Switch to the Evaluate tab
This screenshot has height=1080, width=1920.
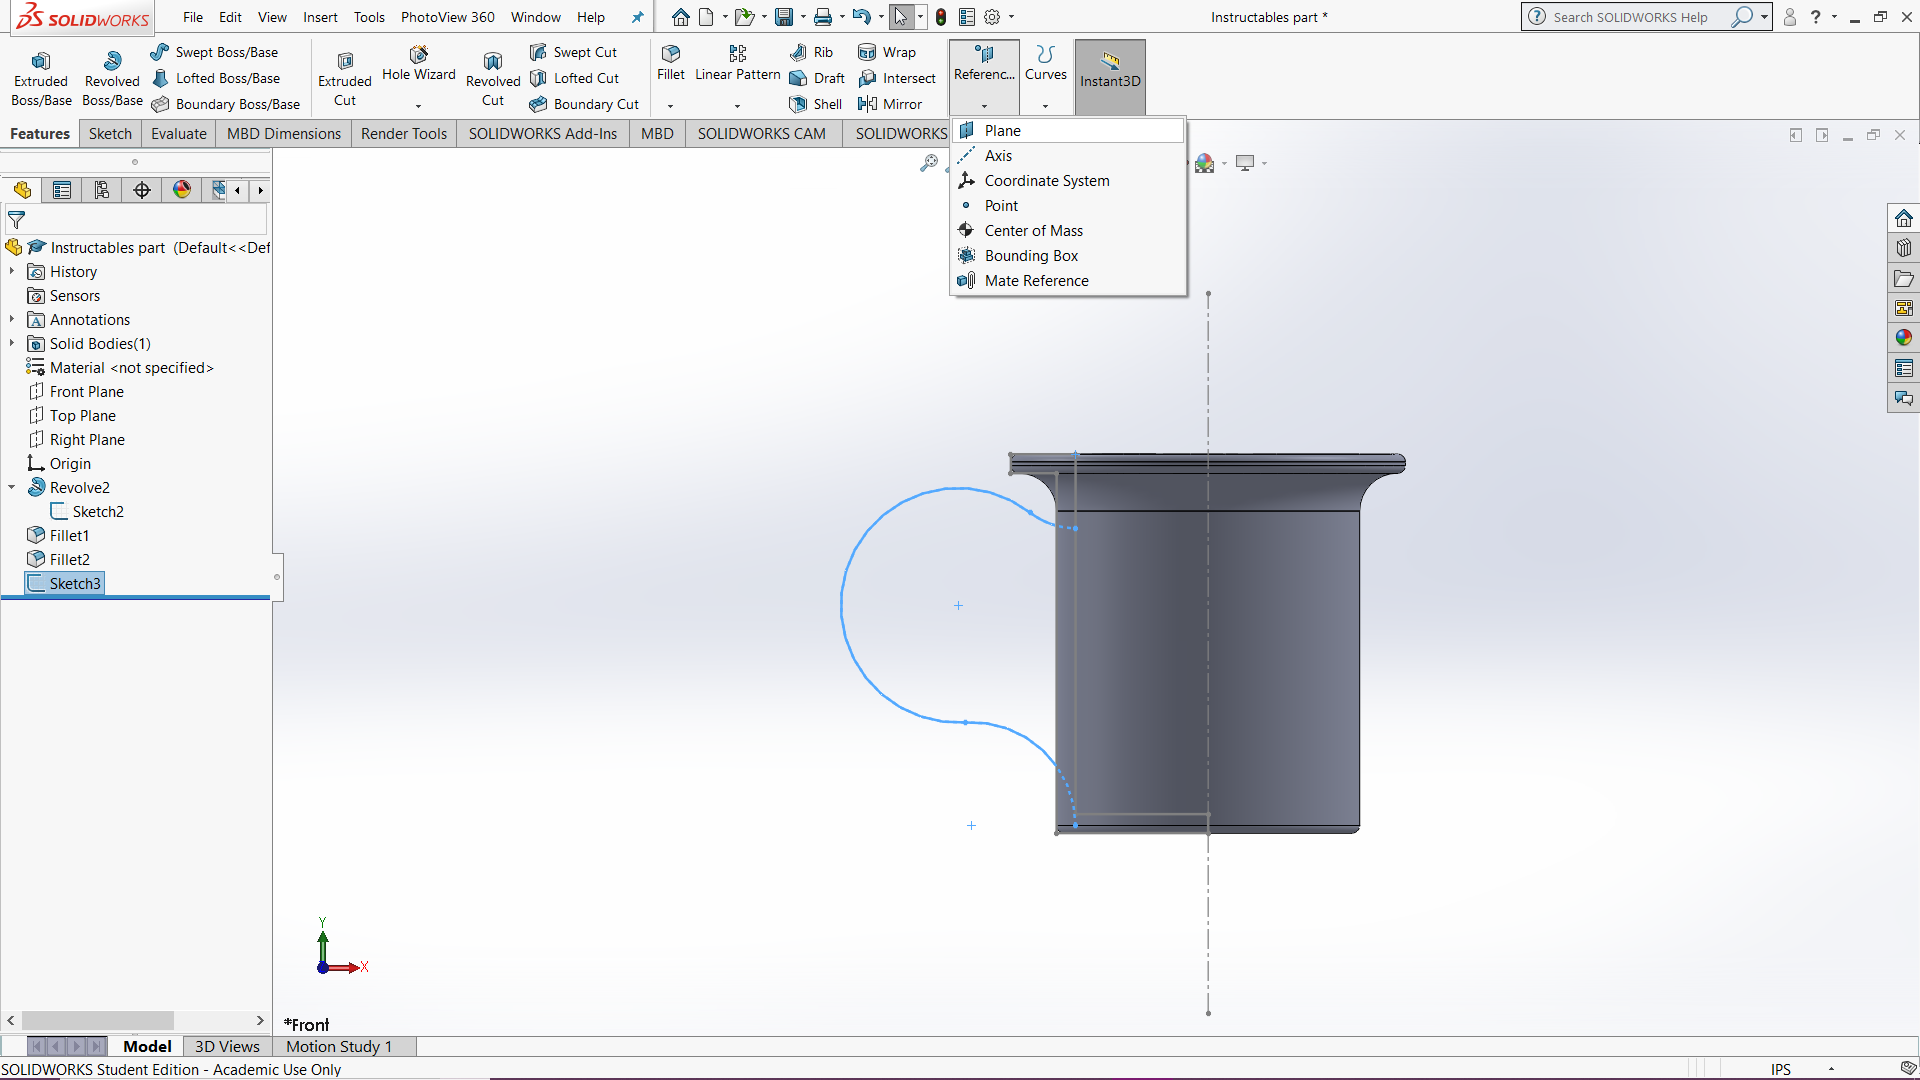pos(177,132)
